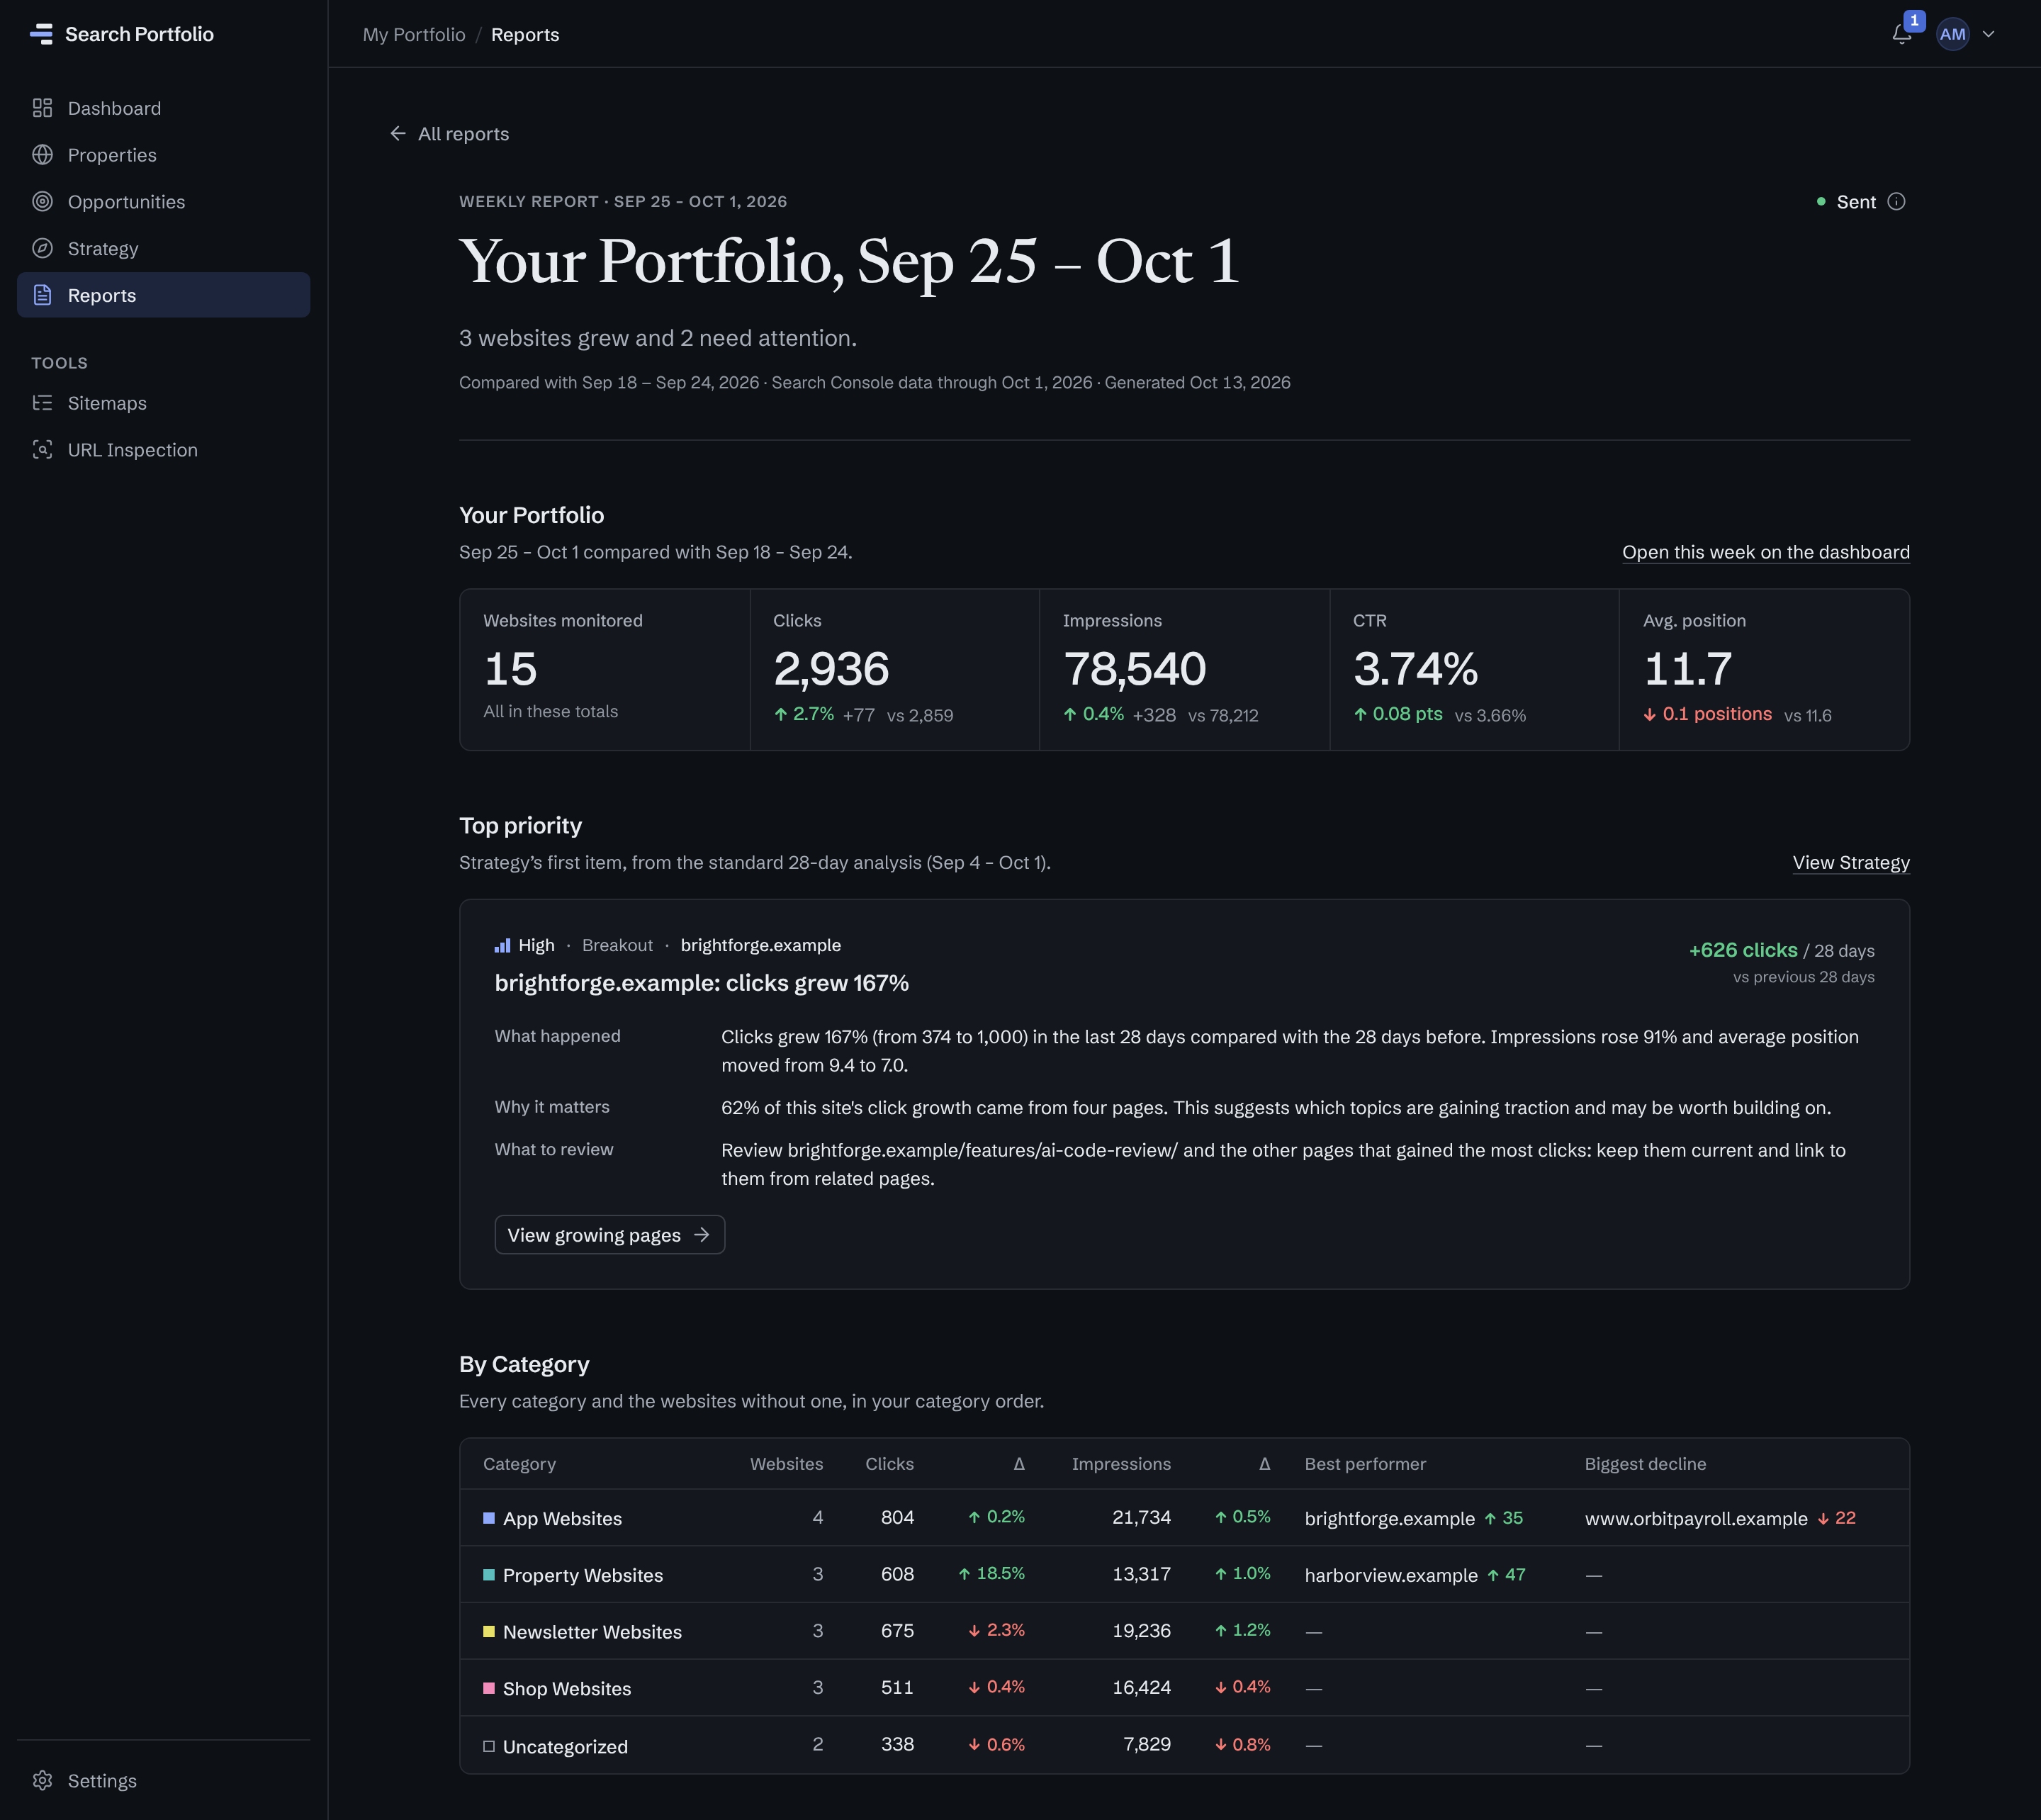This screenshot has height=1820, width=2041.
Task: Go to Dashboard in the sidebar
Action: 163,108
